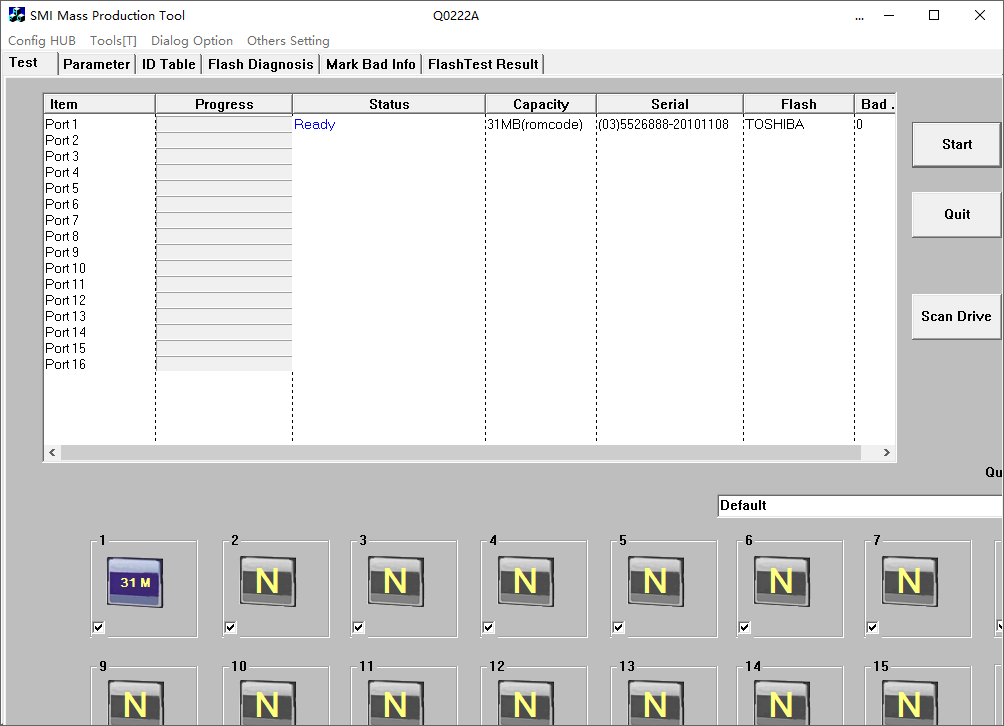
Task: Open the Mark Bad Info tab
Action: pos(370,64)
